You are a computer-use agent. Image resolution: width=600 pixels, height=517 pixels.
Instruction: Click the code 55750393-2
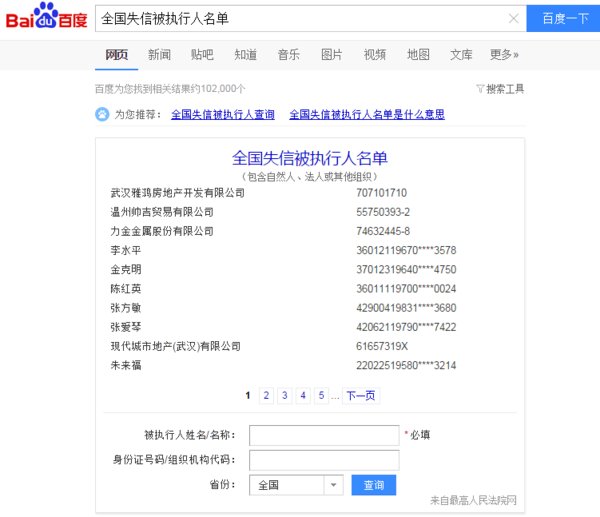(383, 212)
